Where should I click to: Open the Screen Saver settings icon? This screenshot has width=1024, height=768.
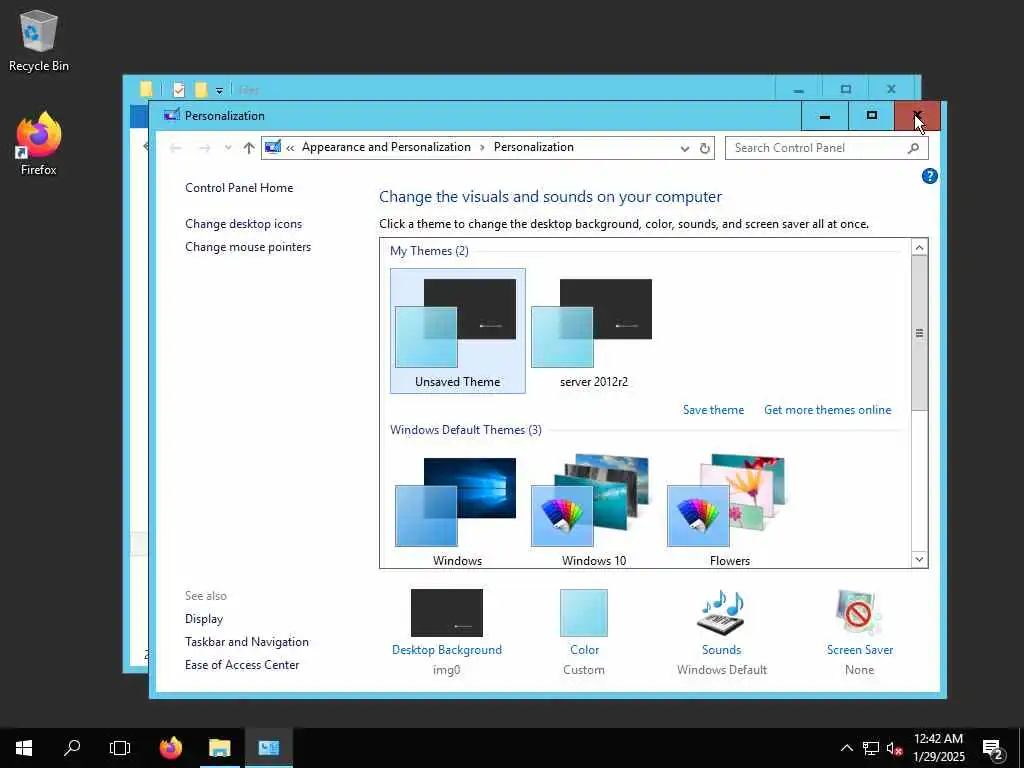859,613
